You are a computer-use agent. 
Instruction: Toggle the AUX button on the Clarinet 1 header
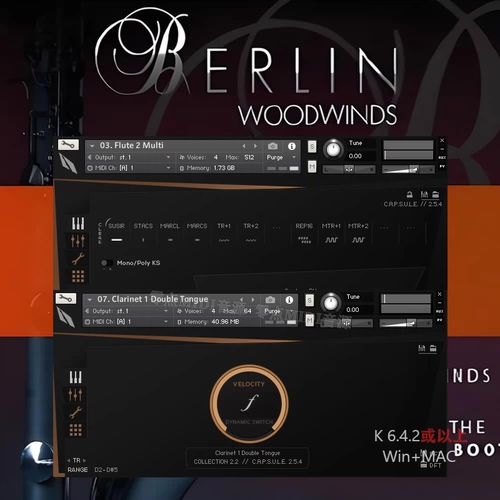(x=440, y=311)
